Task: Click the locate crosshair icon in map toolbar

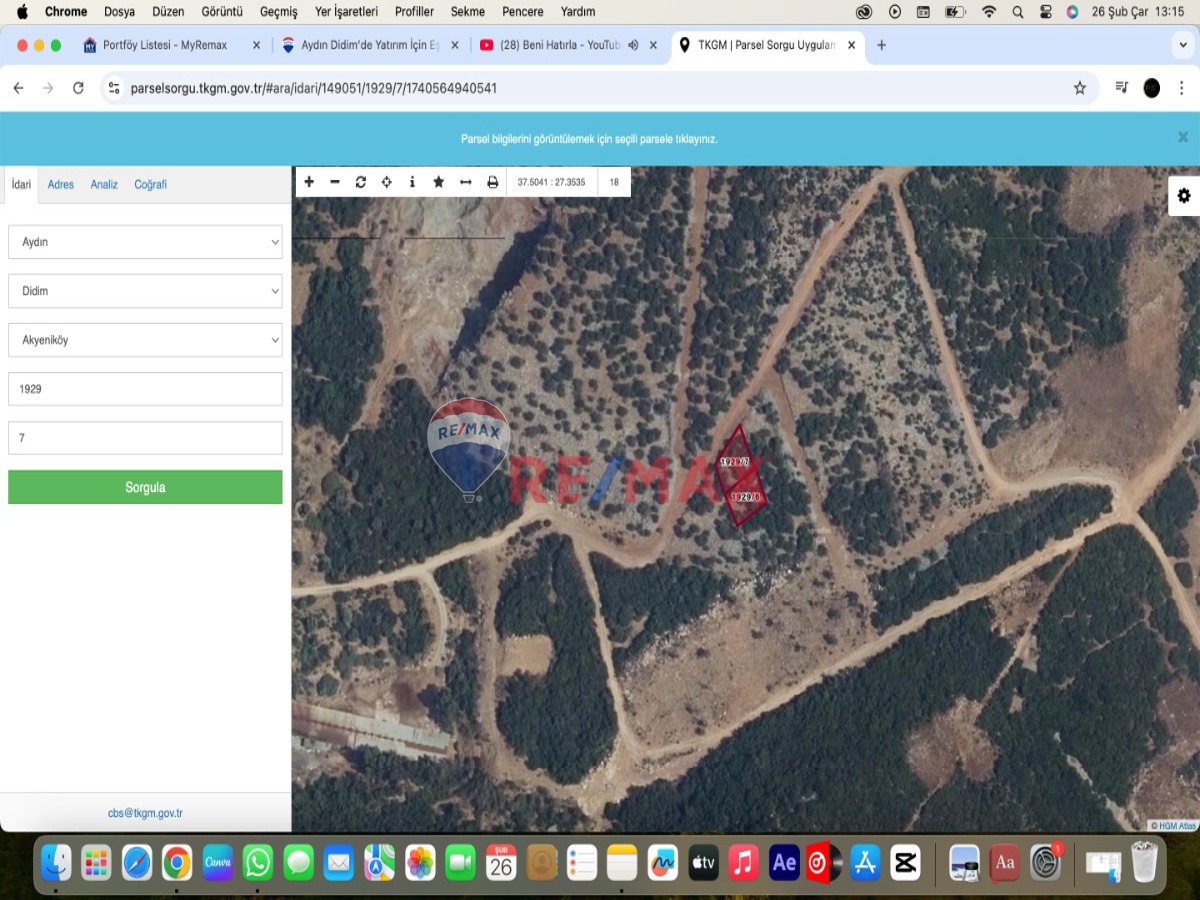Action: (x=387, y=182)
